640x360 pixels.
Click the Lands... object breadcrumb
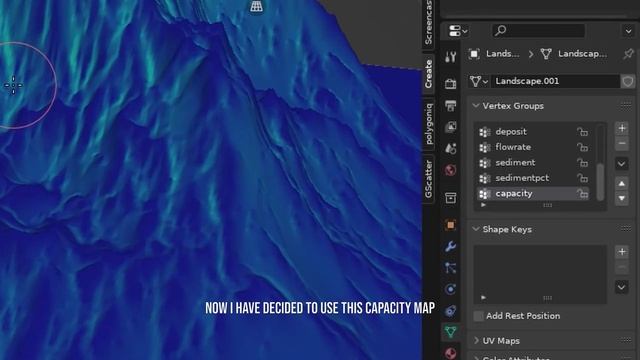(x=502, y=54)
